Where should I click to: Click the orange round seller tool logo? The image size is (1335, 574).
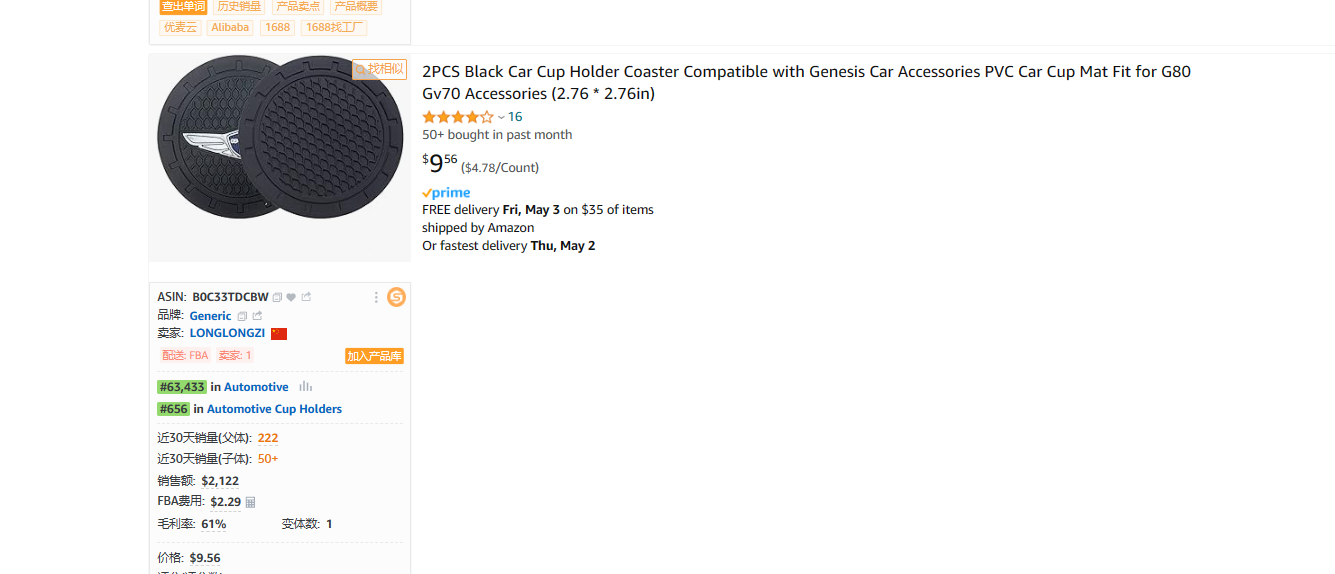[x=397, y=297]
